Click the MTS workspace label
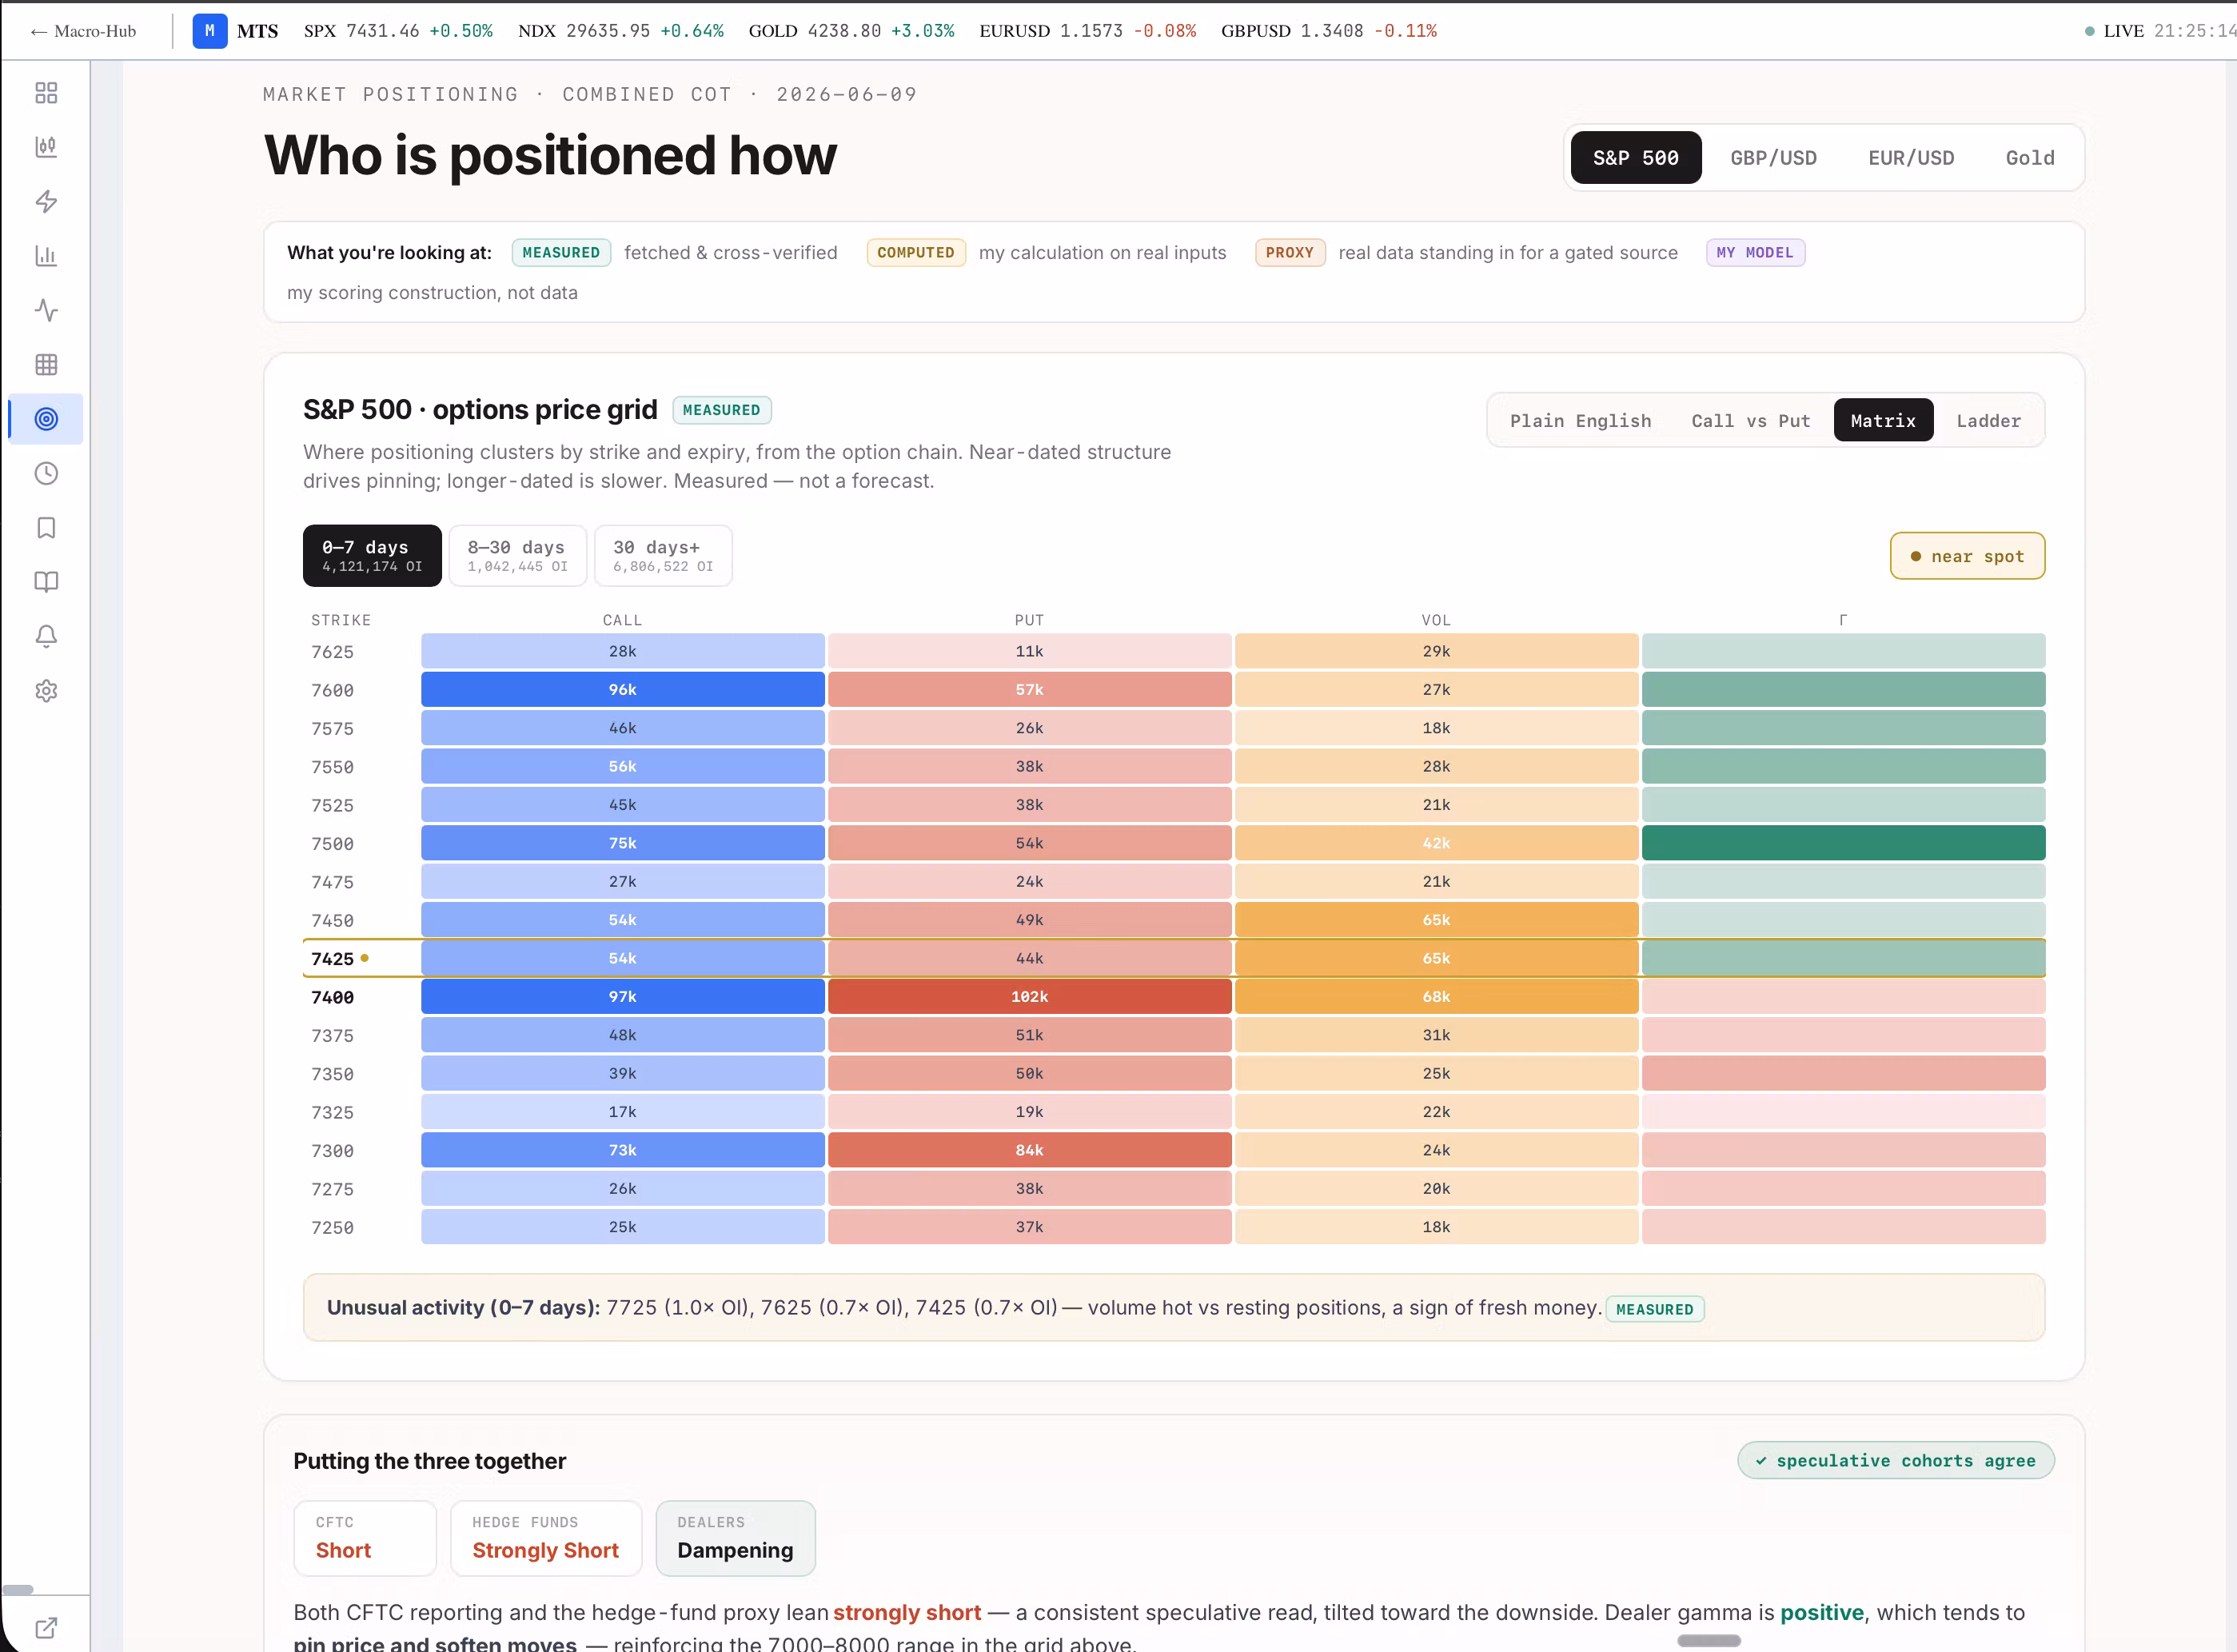Screen dimensions: 2237x1652 pos(257,31)
